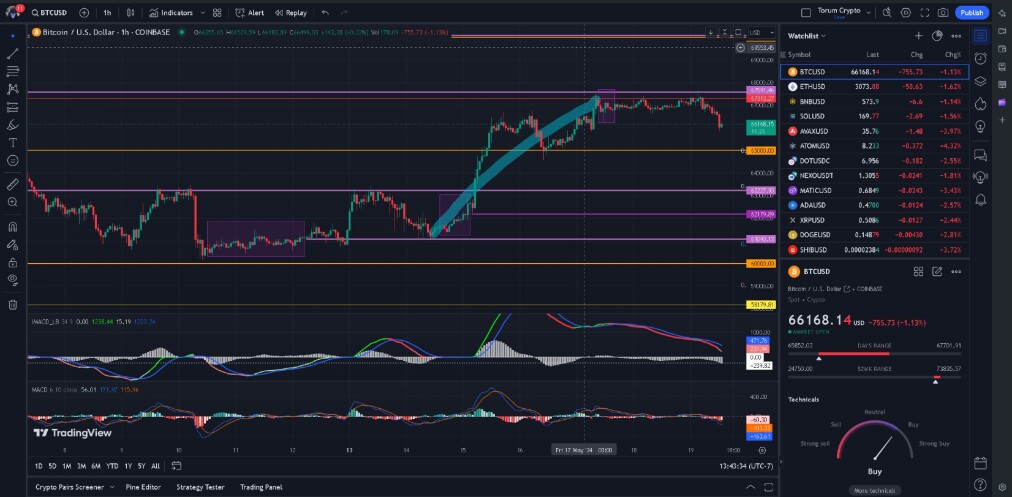
Task: Click the Publish button
Action: click(x=971, y=12)
